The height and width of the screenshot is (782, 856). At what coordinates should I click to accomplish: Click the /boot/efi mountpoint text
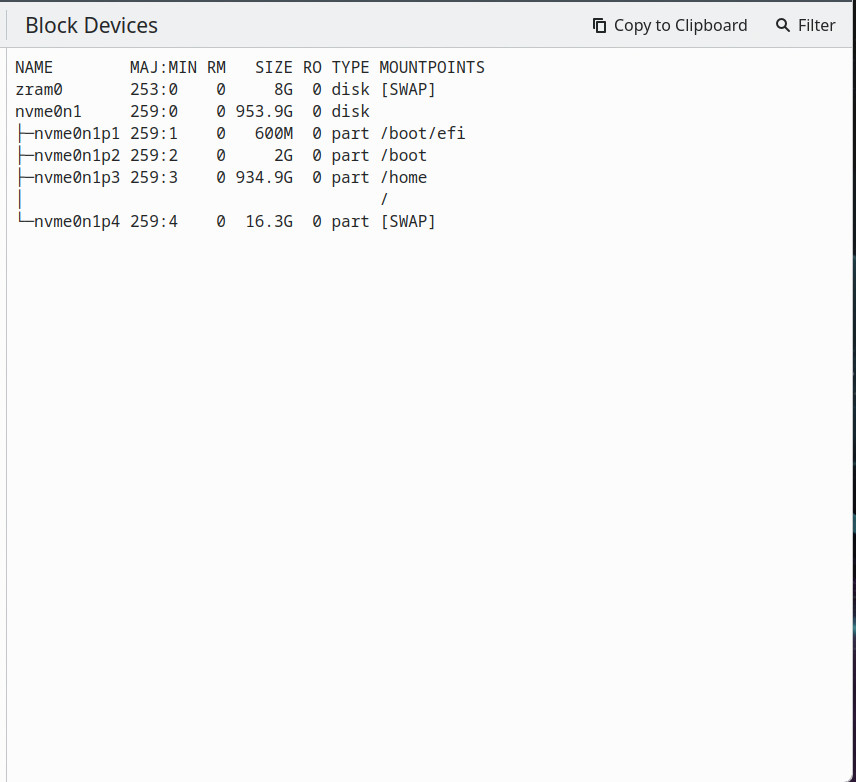coord(423,133)
